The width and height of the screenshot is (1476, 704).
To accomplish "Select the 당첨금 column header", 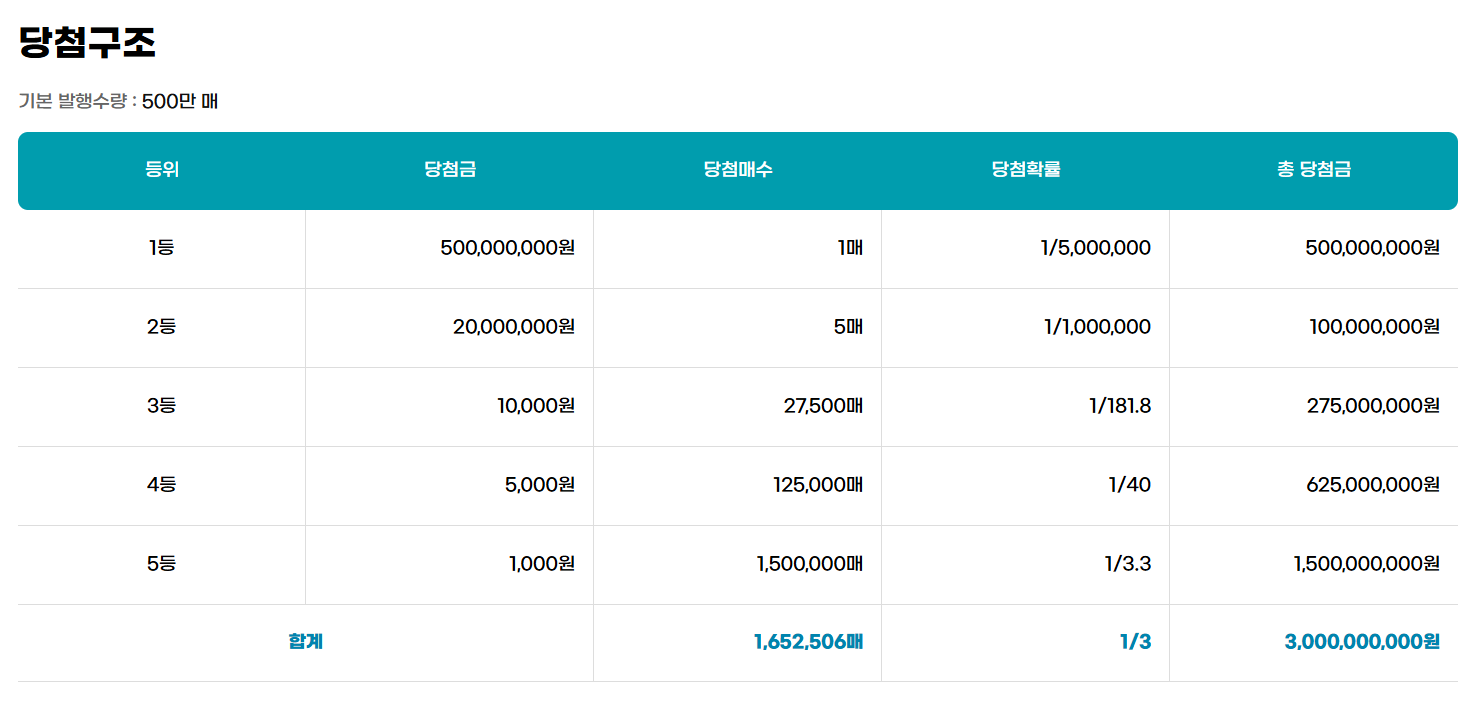I will pyautogui.click(x=448, y=170).
